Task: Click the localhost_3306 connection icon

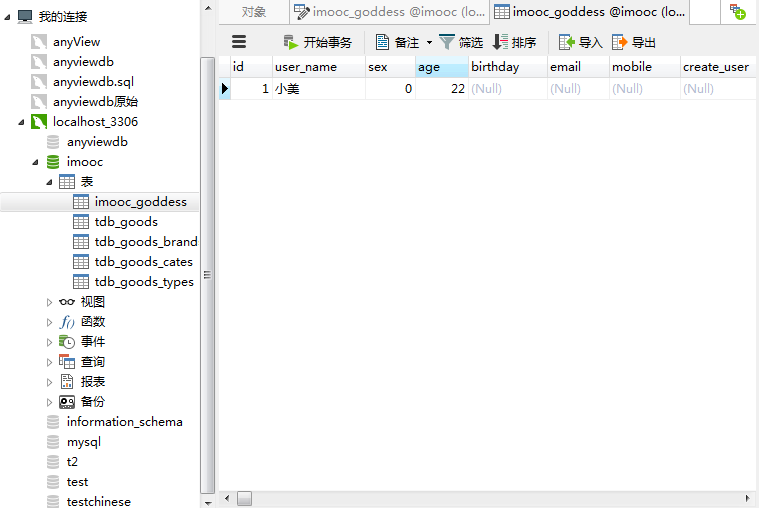Action: pyautogui.click(x=39, y=122)
